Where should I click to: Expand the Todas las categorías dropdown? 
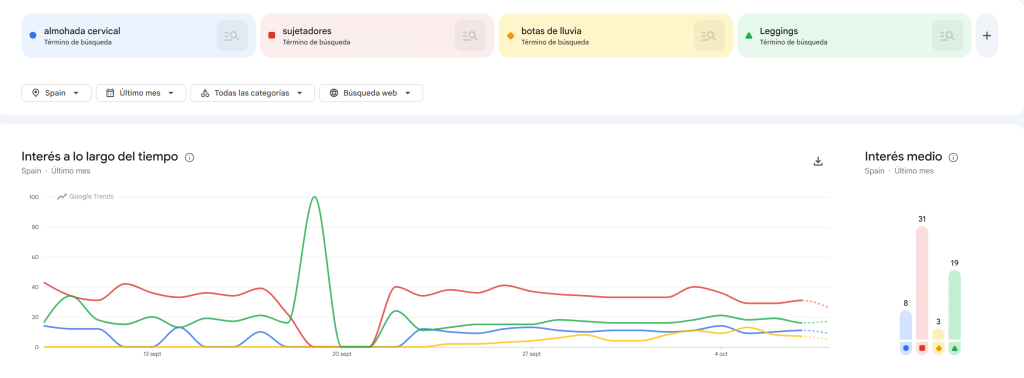coord(253,93)
